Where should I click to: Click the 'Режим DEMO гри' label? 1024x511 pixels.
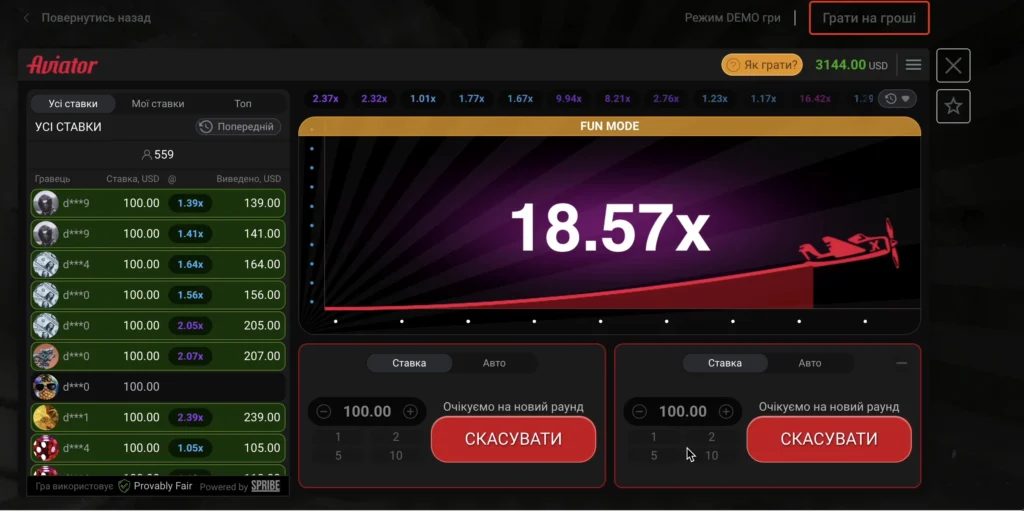pyautogui.click(x=732, y=18)
